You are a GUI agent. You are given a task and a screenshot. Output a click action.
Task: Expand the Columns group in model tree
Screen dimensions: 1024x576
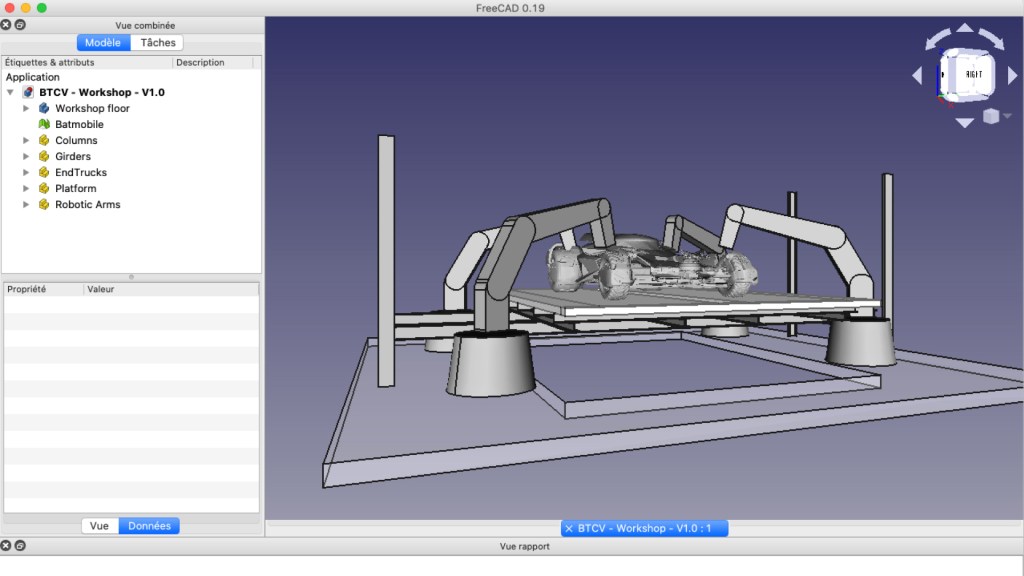pyautogui.click(x=27, y=140)
